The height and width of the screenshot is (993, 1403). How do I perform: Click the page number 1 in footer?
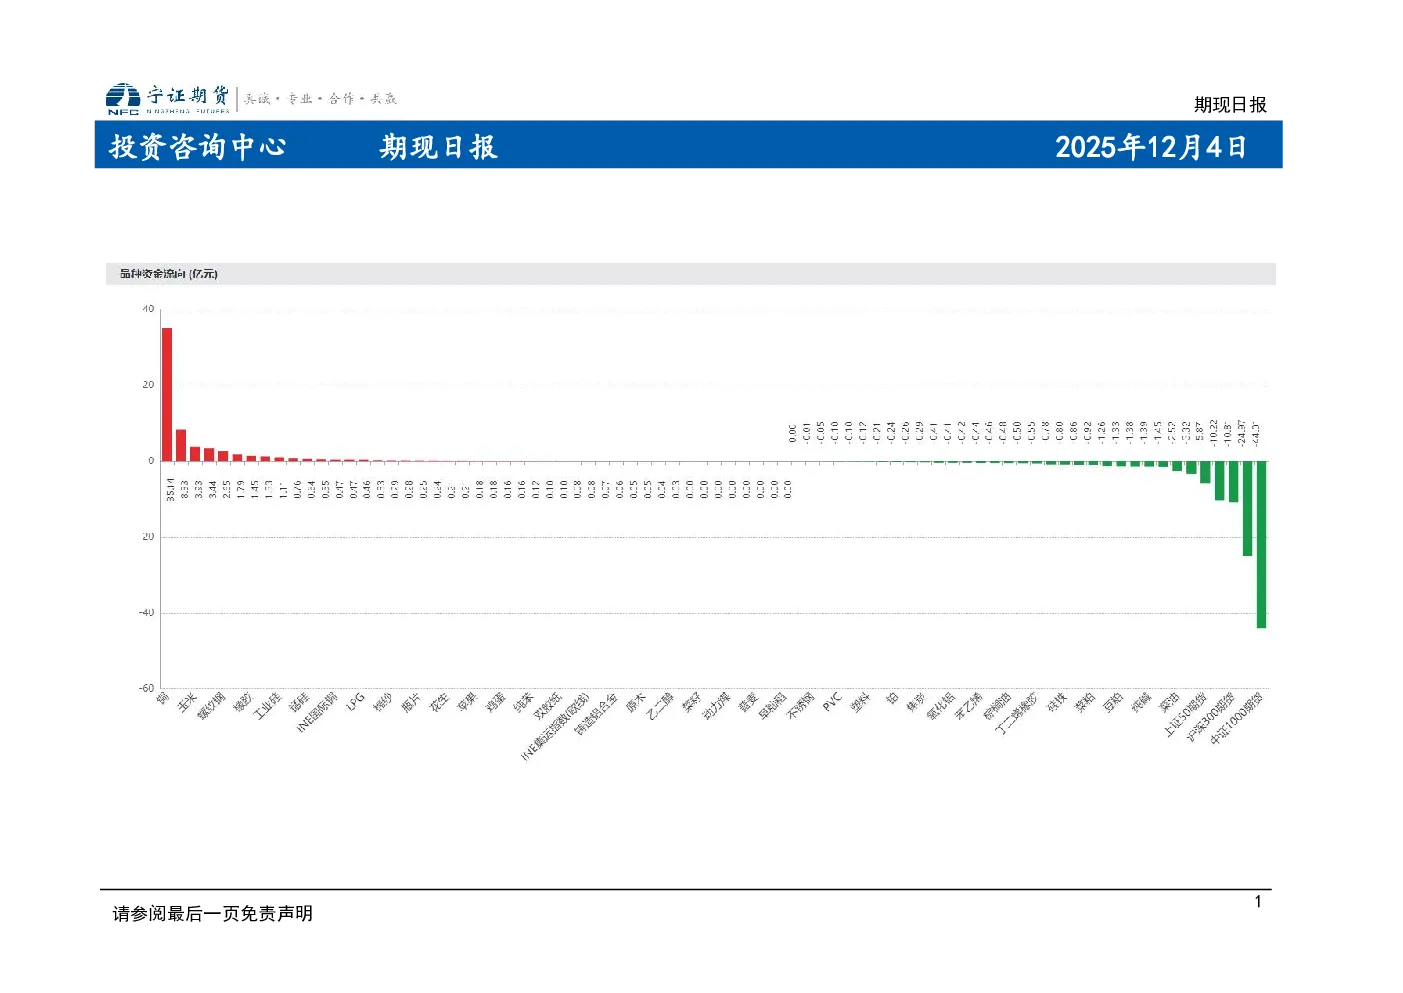click(1258, 902)
